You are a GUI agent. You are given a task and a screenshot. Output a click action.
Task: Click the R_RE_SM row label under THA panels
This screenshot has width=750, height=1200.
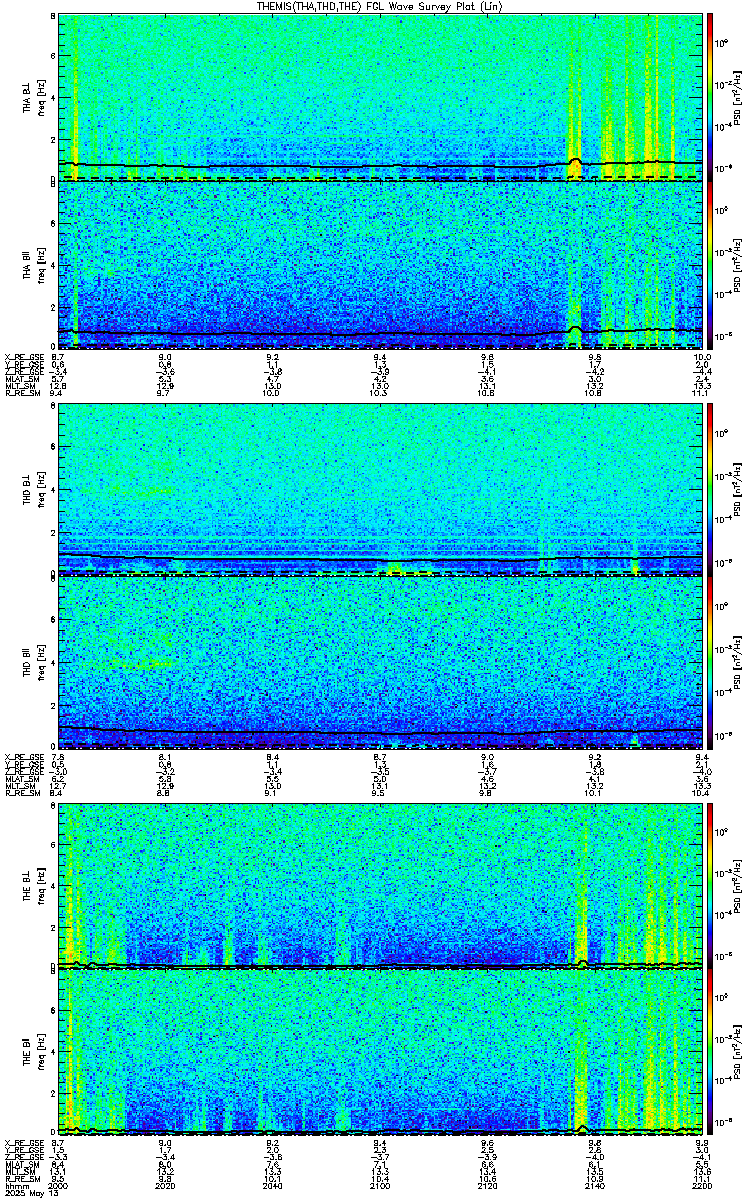21,393
